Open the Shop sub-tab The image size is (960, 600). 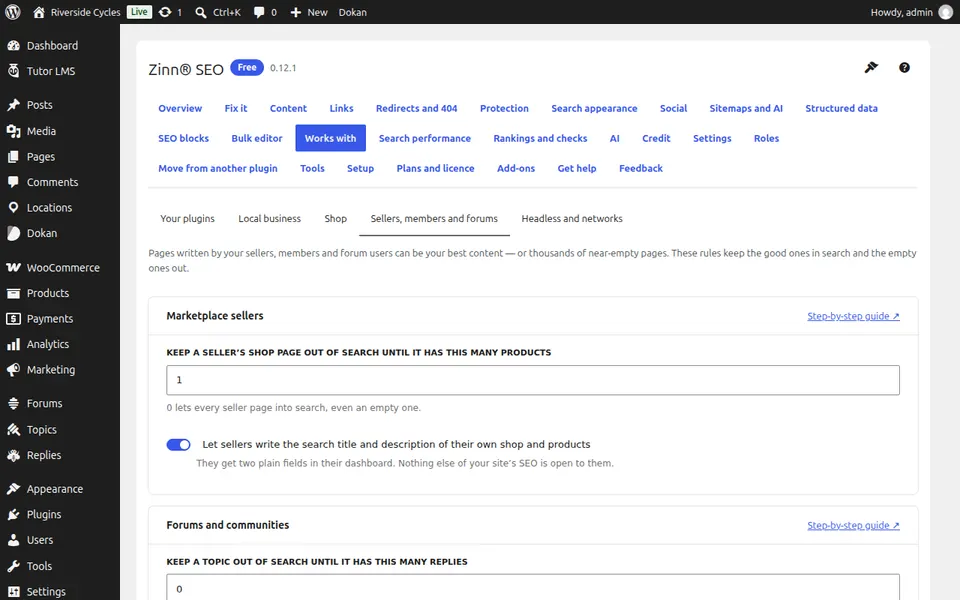(336, 219)
